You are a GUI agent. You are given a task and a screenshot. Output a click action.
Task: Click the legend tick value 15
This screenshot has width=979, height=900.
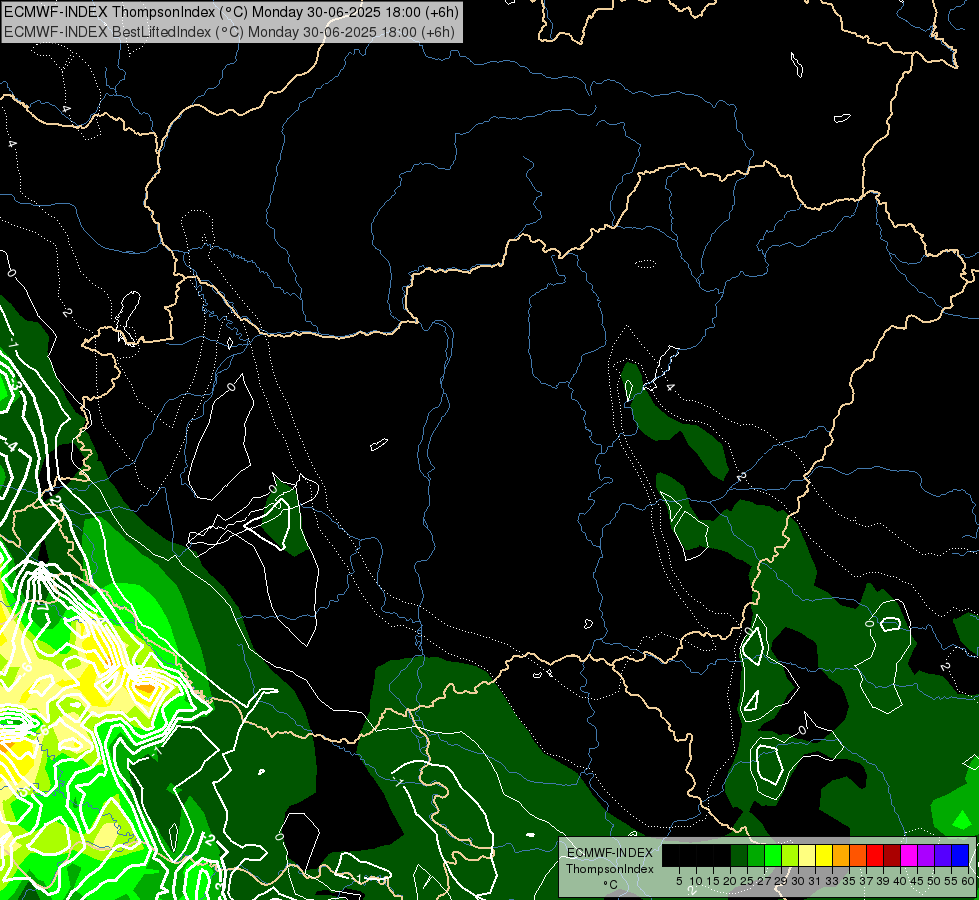pyautogui.click(x=714, y=881)
